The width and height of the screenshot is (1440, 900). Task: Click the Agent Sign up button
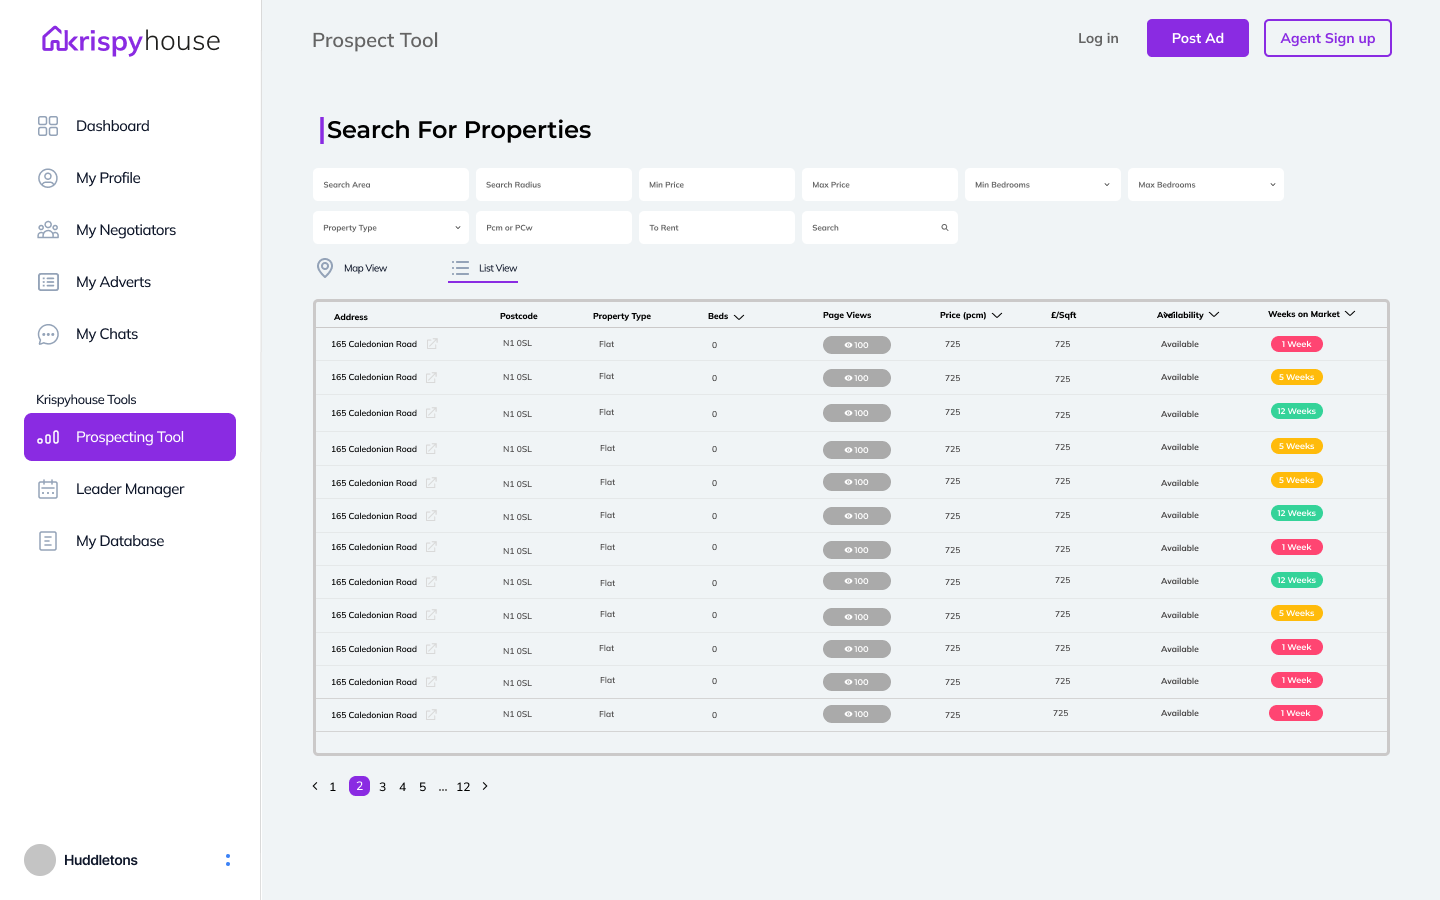point(1327,38)
